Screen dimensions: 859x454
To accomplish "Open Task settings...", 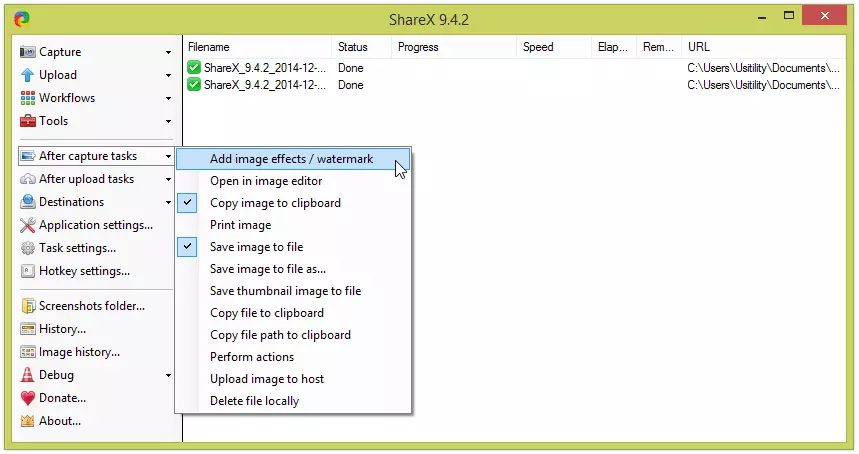I will click(x=96, y=248).
